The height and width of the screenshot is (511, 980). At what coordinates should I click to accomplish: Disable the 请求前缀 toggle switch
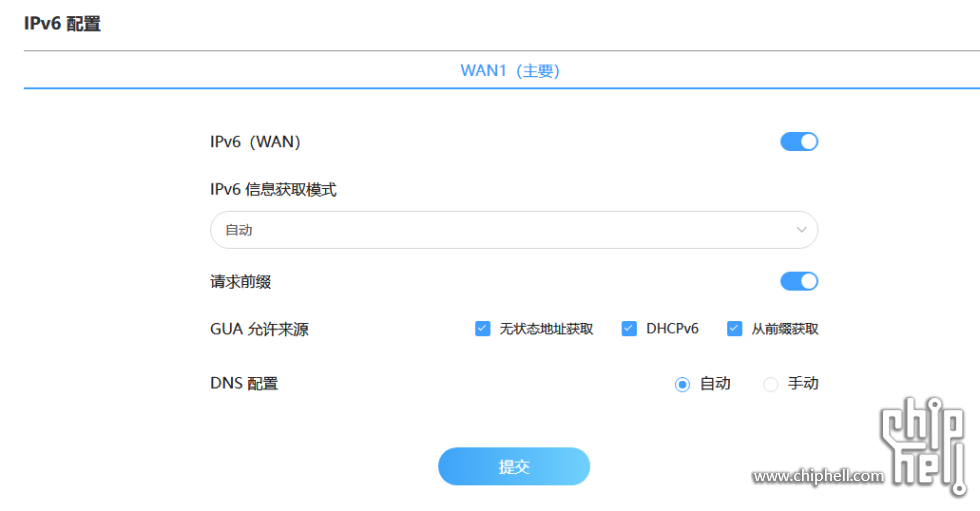(x=799, y=282)
